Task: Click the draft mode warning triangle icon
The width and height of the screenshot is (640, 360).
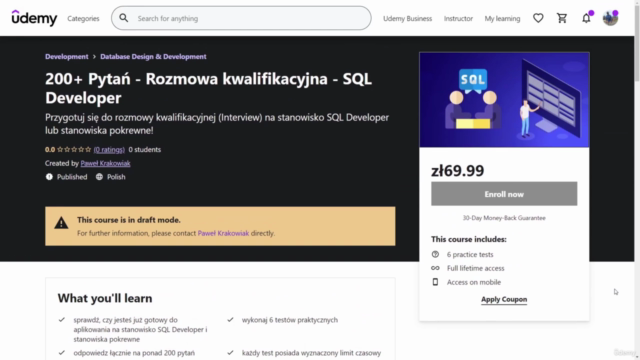Action: pyautogui.click(x=61, y=223)
